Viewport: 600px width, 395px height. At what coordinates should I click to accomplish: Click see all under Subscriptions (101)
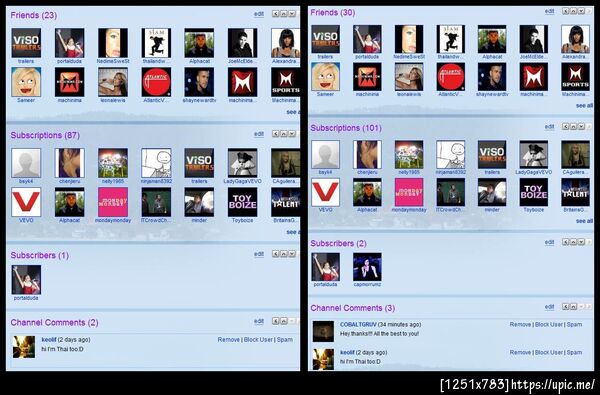(x=584, y=221)
